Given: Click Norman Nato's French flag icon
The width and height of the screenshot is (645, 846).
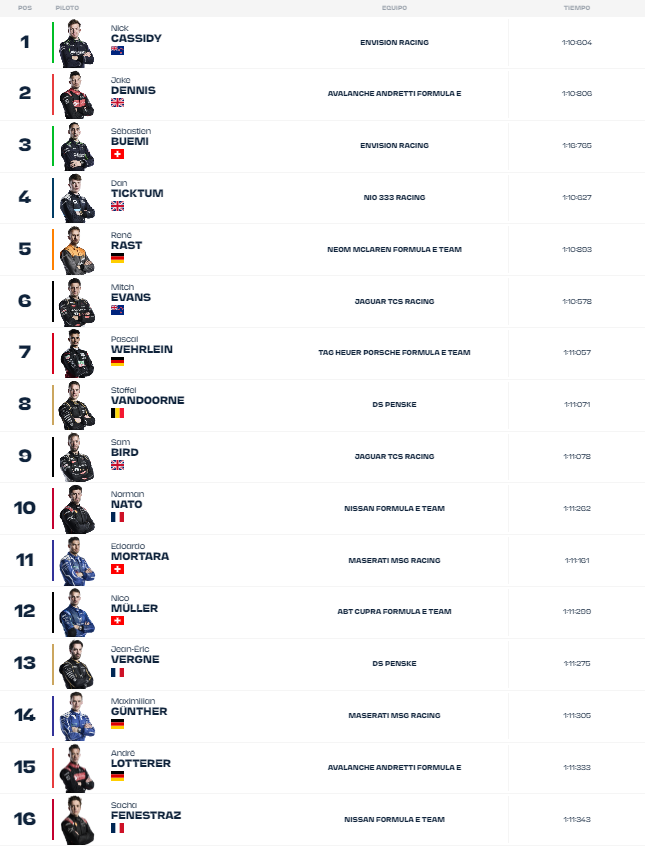Looking at the screenshot, I should point(117,517).
